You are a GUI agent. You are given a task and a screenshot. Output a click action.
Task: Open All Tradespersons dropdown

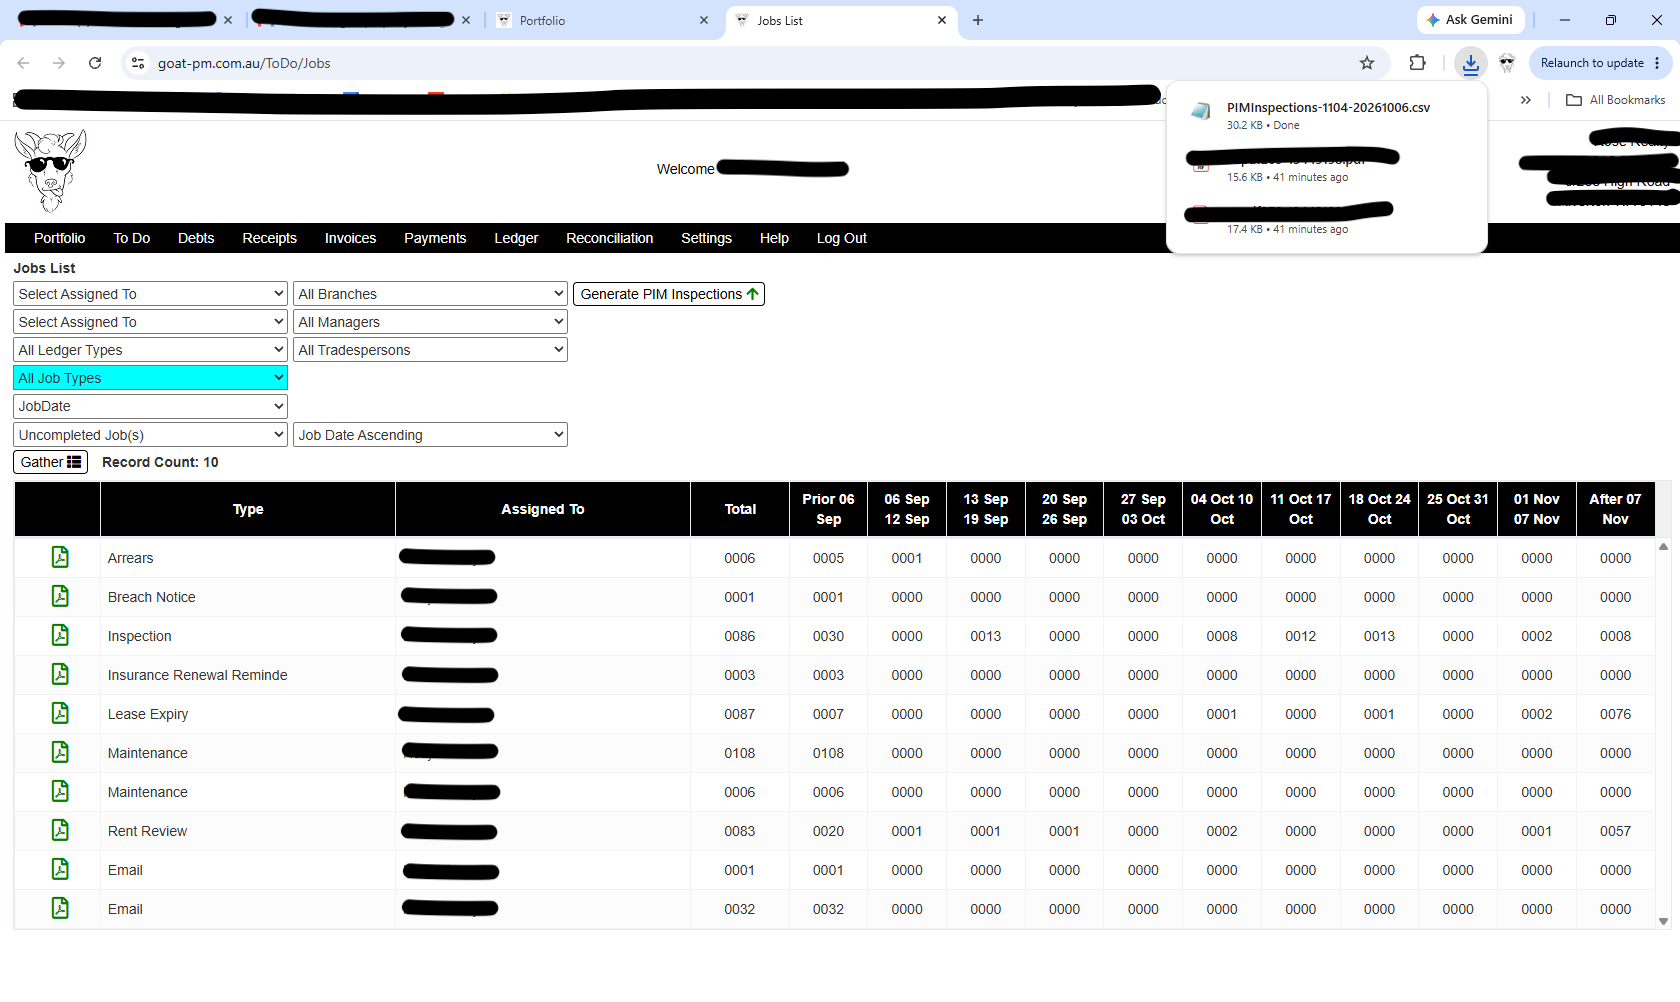430,350
